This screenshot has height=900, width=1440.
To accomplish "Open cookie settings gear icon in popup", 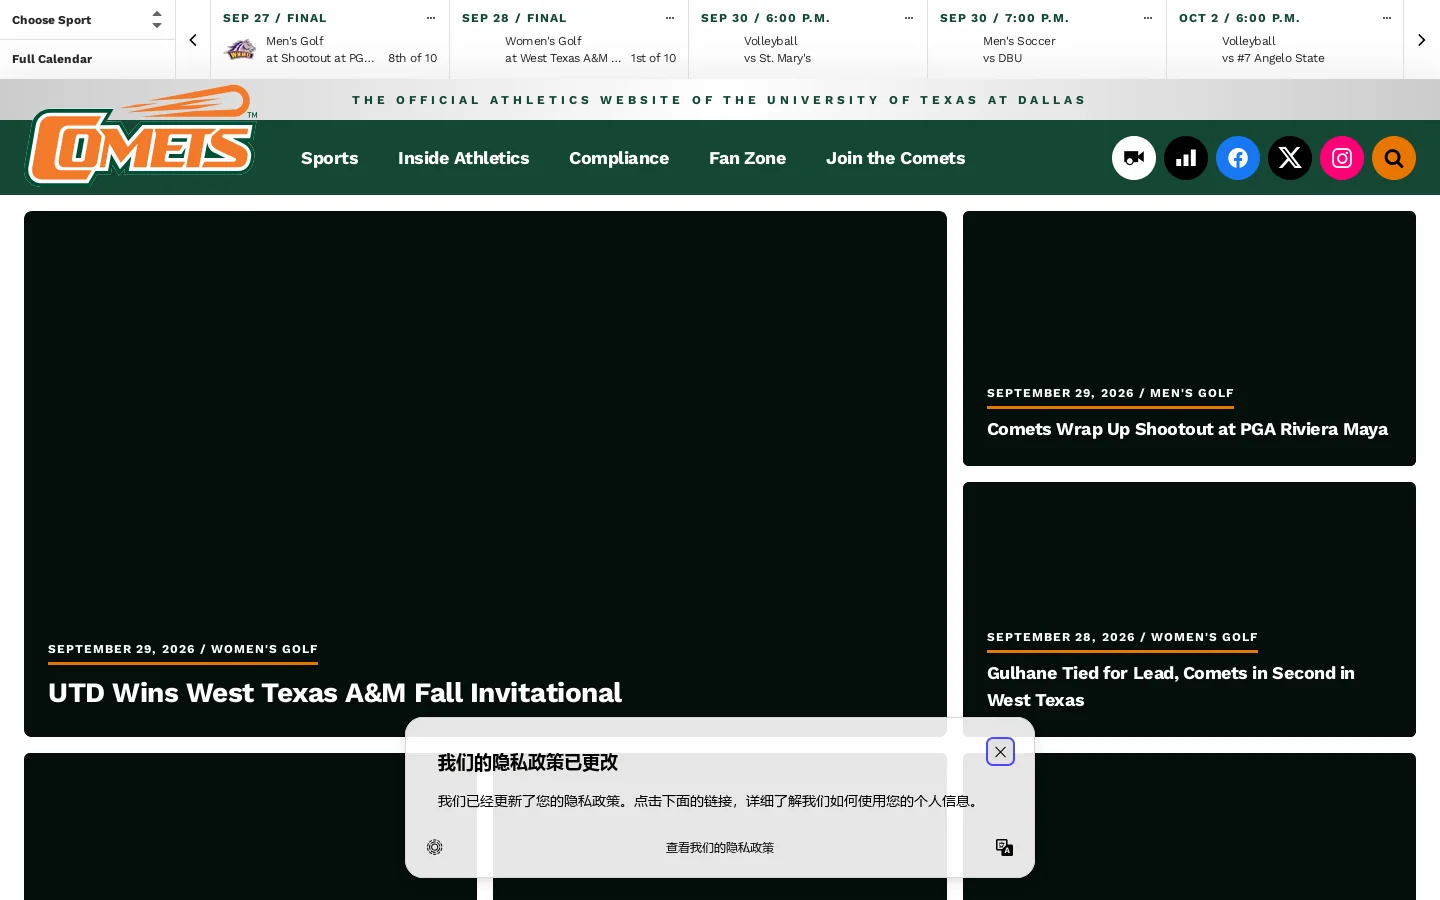I will pos(435,847).
